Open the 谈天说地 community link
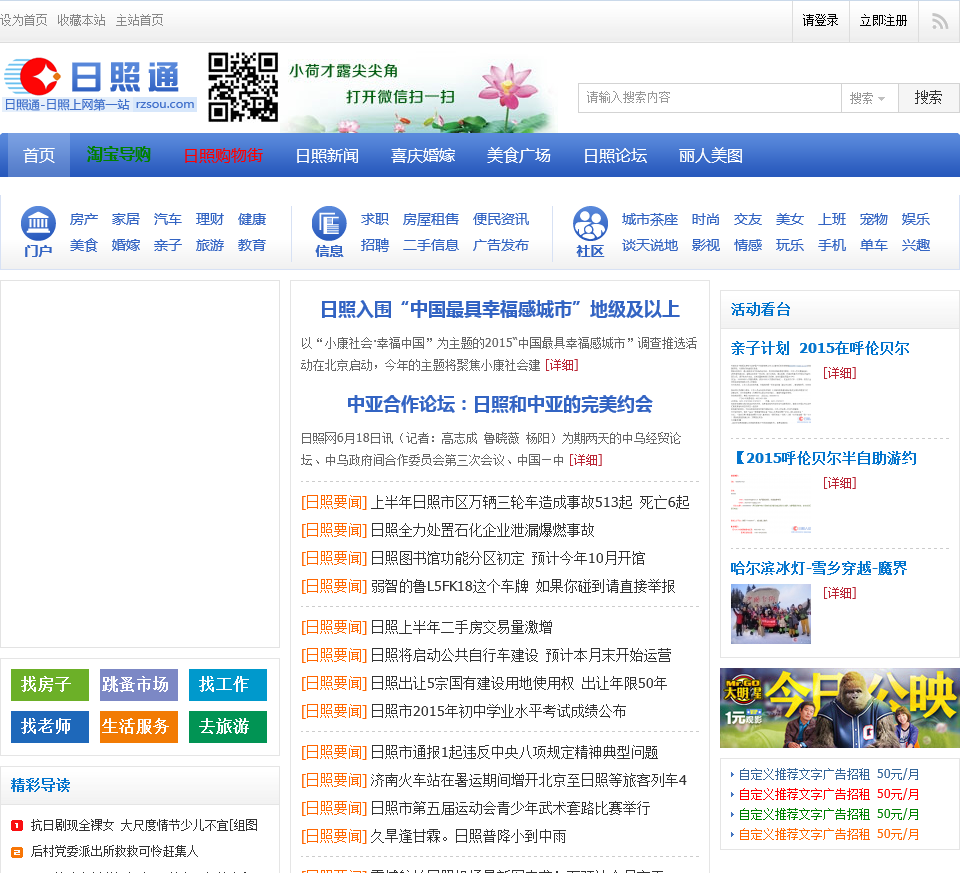Viewport: 960px width, 873px height. pos(650,245)
